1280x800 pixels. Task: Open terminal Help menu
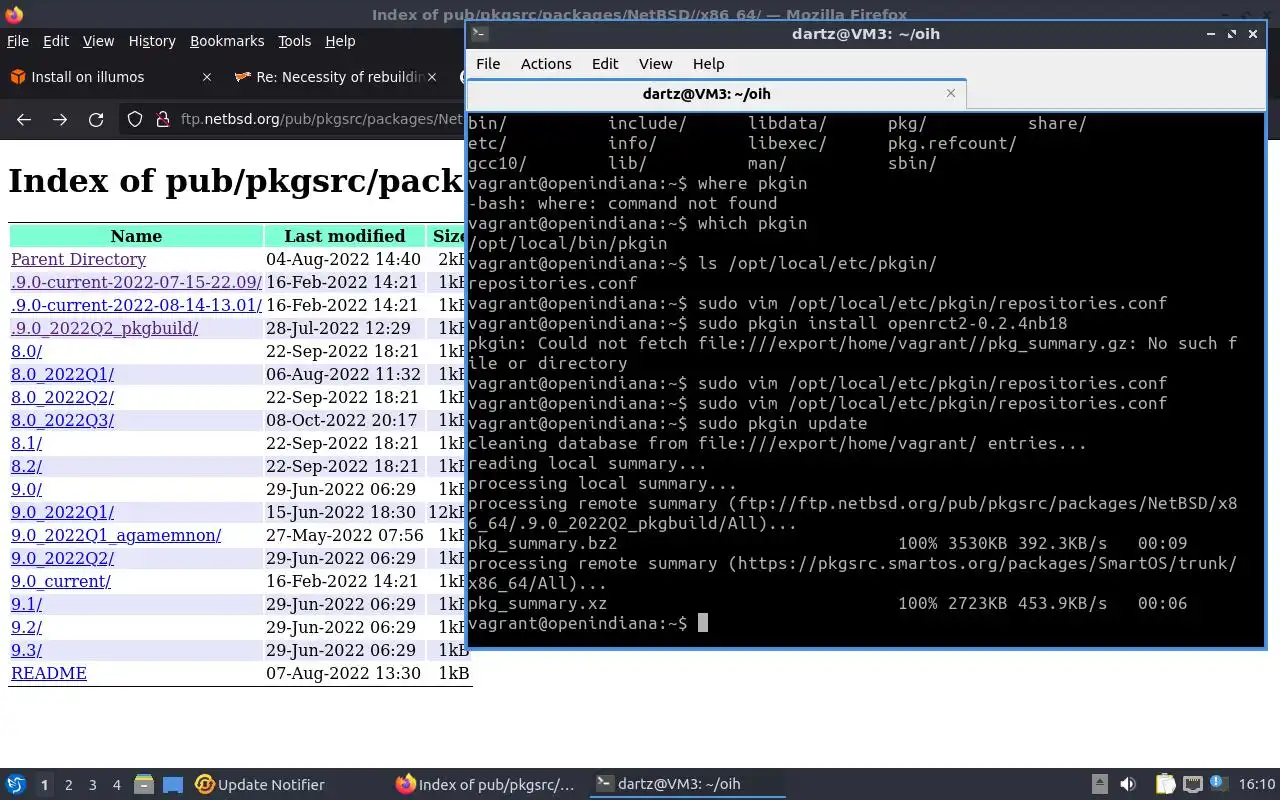click(x=708, y=63)
